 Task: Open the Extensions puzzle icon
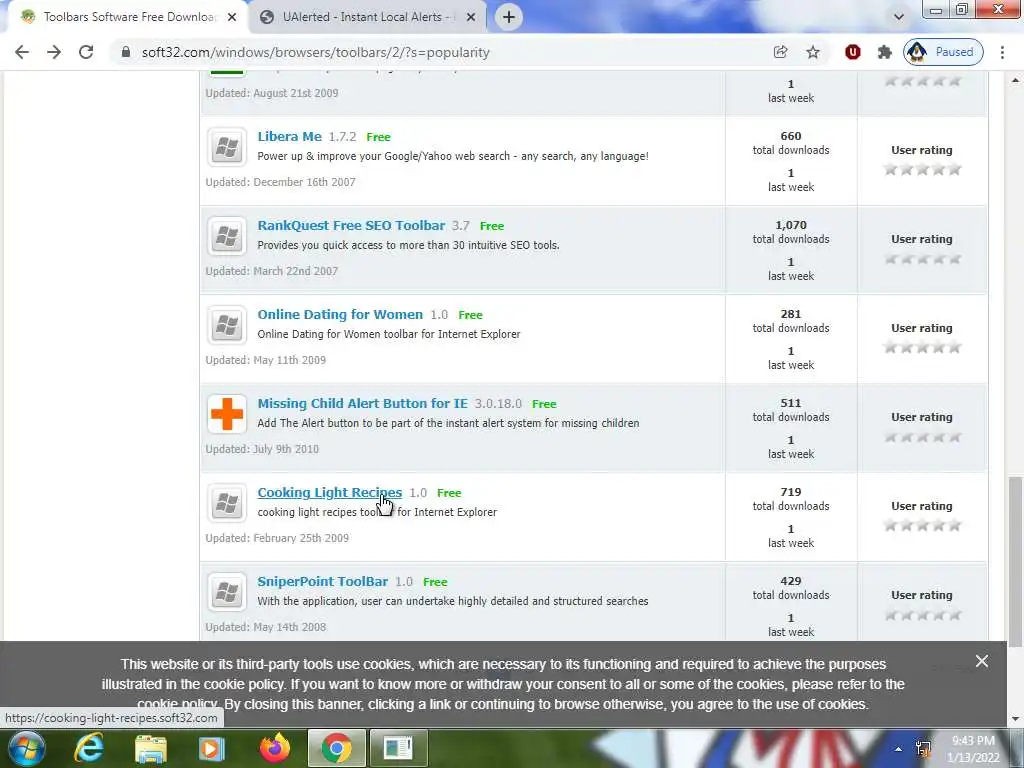(884, 52)
